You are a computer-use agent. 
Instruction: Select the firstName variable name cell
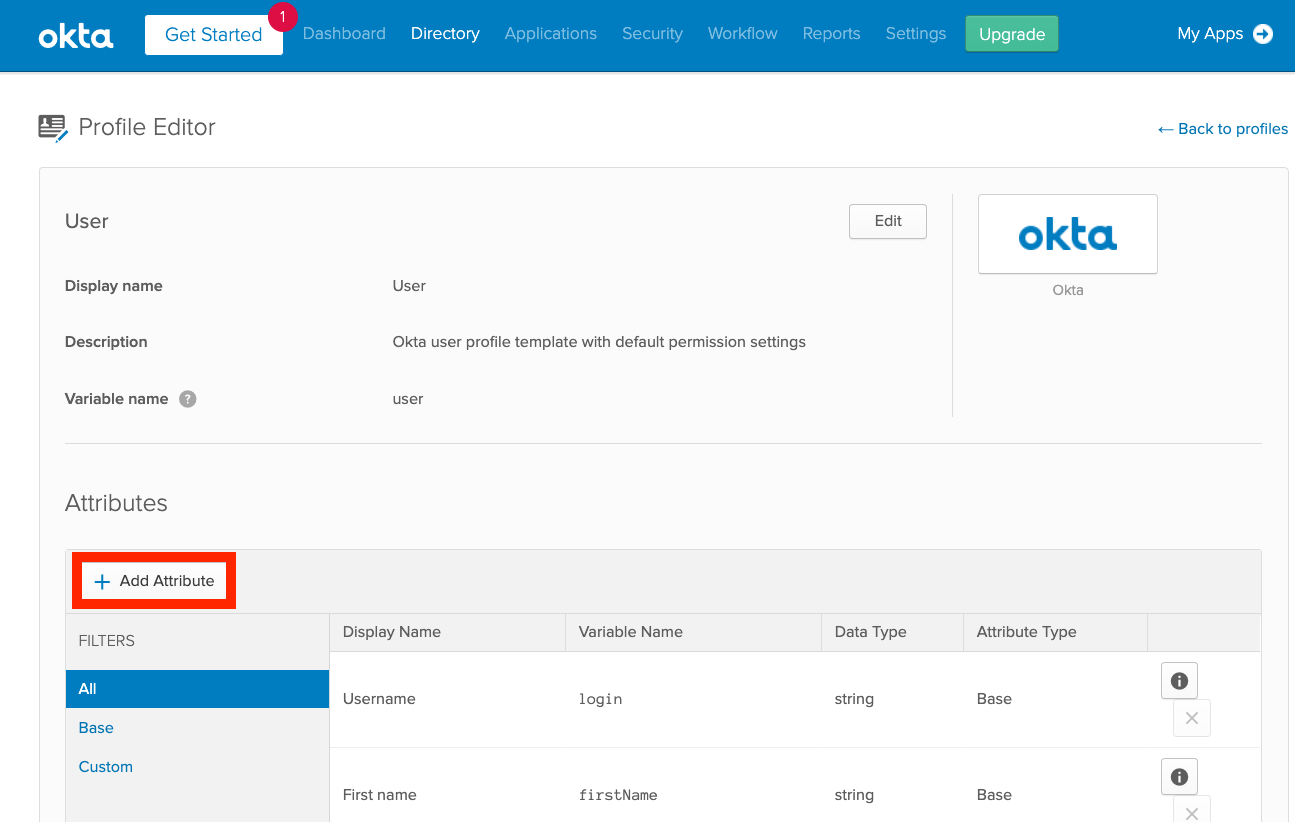pyautogui.click(x=618, y=795)
